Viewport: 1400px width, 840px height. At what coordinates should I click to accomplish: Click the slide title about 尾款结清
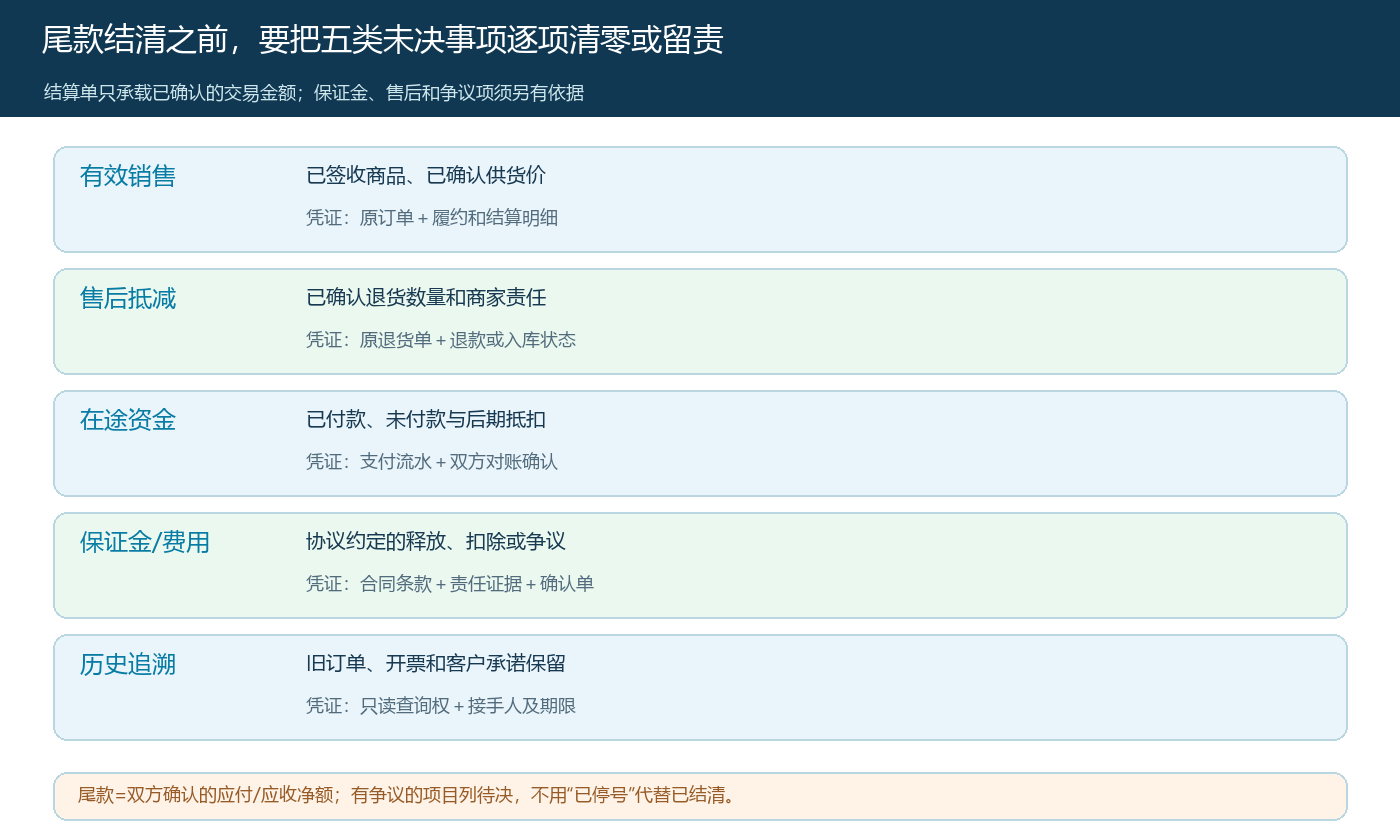click(x=382, y=40)
